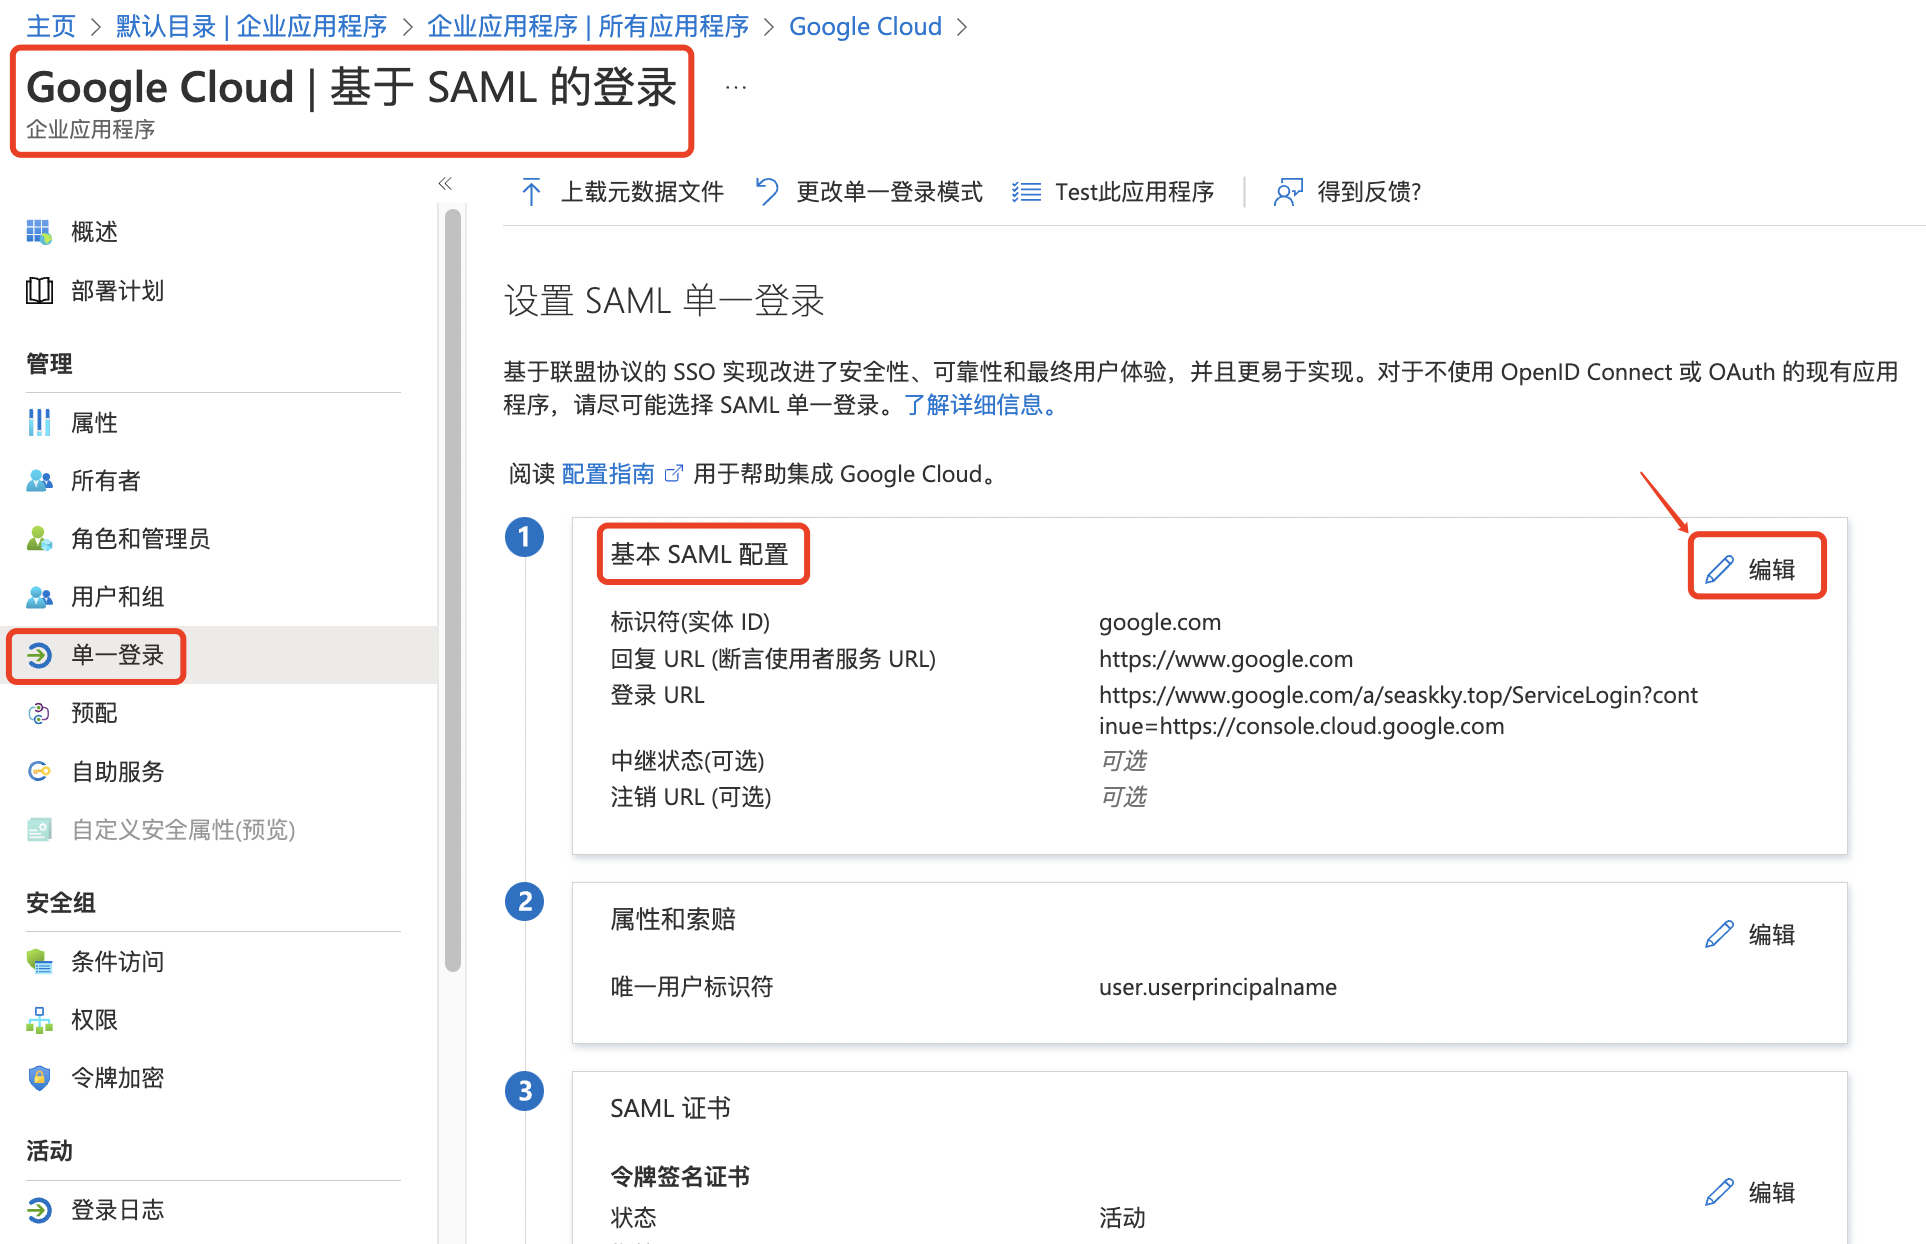Open the ellipsis more-options menu by title

pos(736,88)
